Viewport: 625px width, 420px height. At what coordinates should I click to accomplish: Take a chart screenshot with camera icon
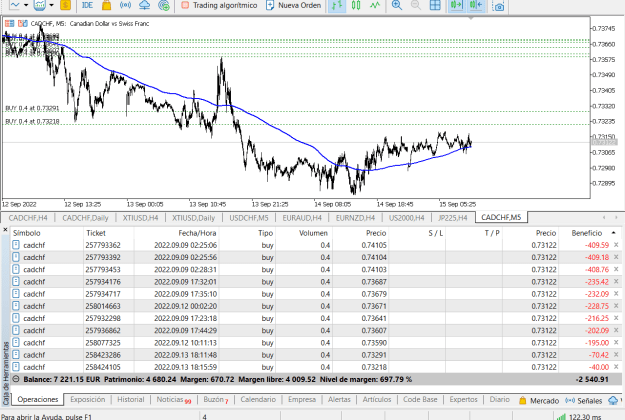pos(498,6)
